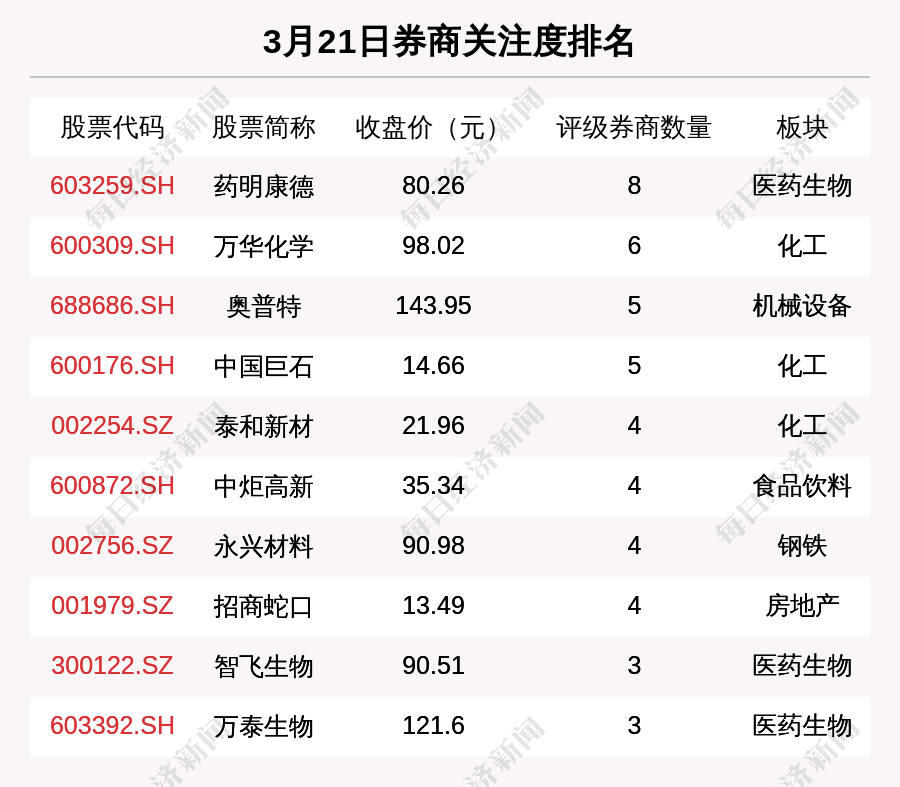Select the stock name 招商蛇口

click(x=263, y=606)
